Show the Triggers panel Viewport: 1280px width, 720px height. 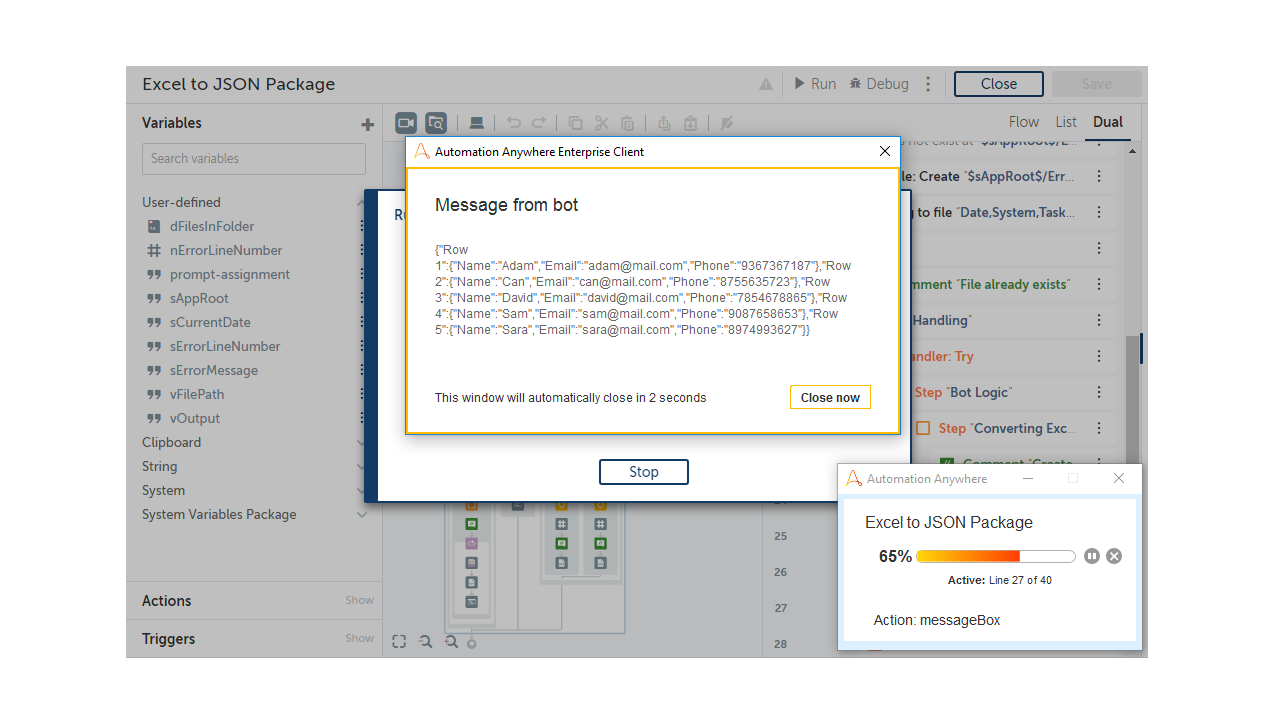(x=359, y=639)
